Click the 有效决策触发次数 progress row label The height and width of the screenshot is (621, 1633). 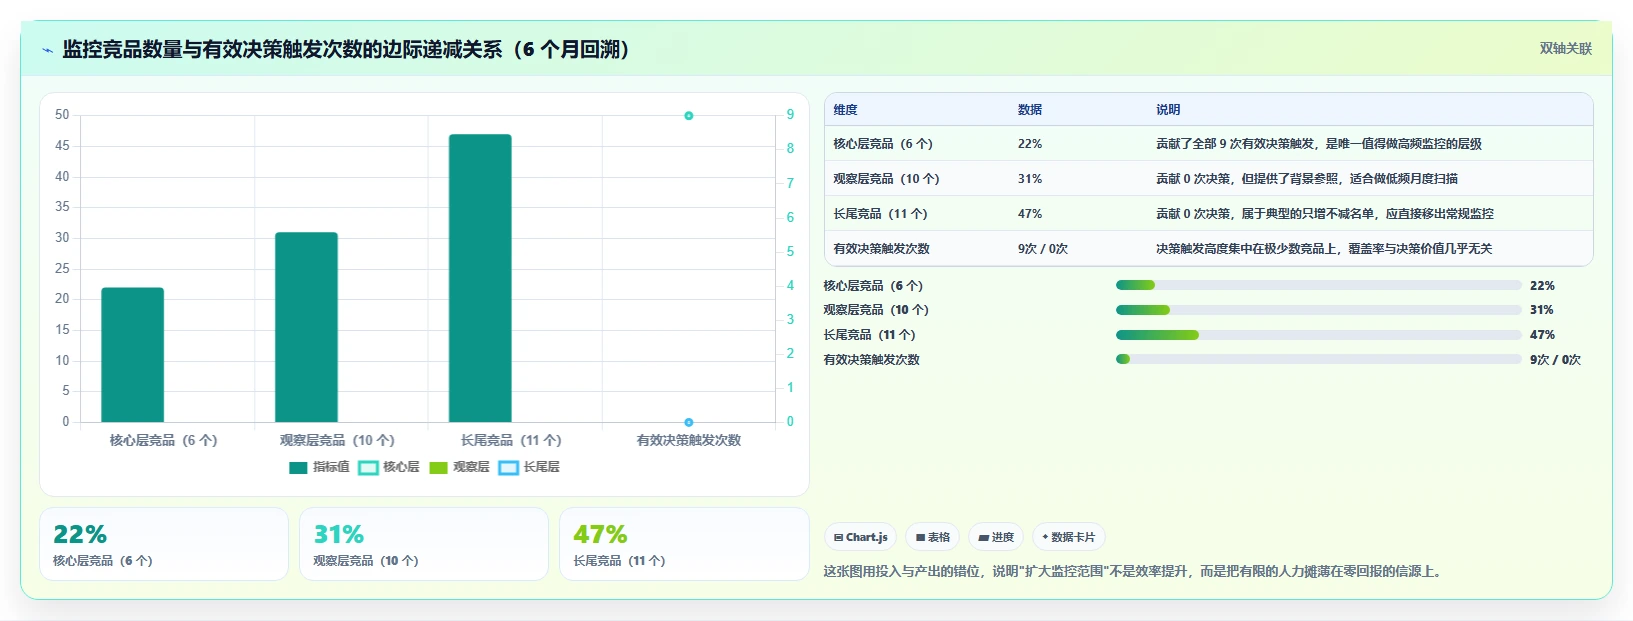871,360
